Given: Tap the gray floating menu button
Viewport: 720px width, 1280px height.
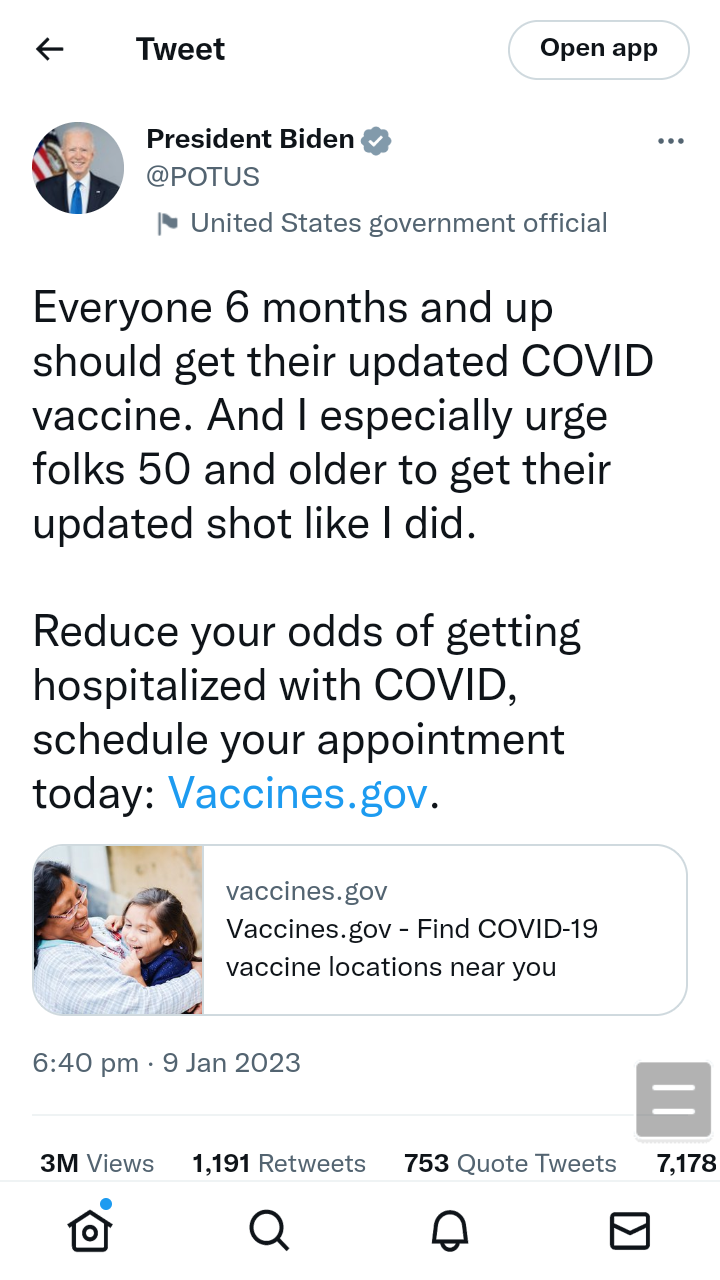Looking at the screenshot, I should 673,1099.
